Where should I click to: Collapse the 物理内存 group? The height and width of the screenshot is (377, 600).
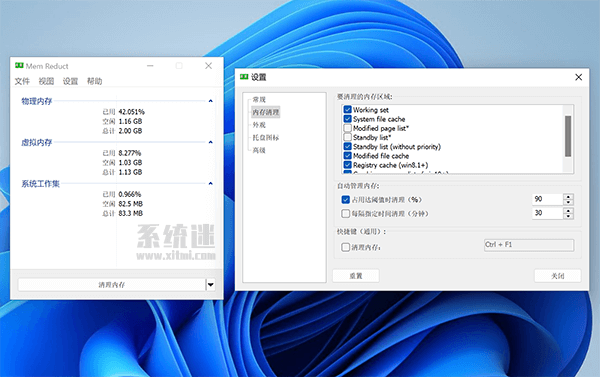coord(210,101)
